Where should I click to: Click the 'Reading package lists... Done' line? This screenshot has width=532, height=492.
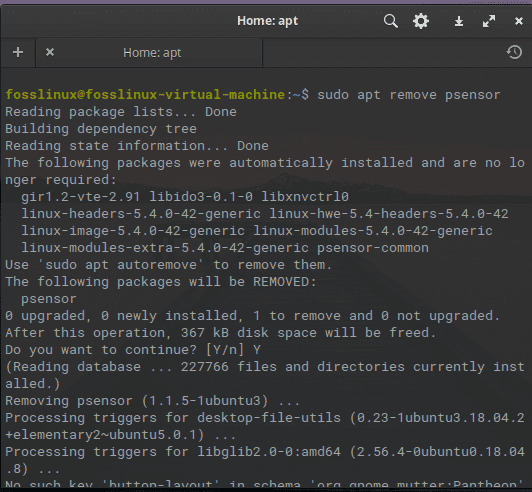click(x=121, y=112)
